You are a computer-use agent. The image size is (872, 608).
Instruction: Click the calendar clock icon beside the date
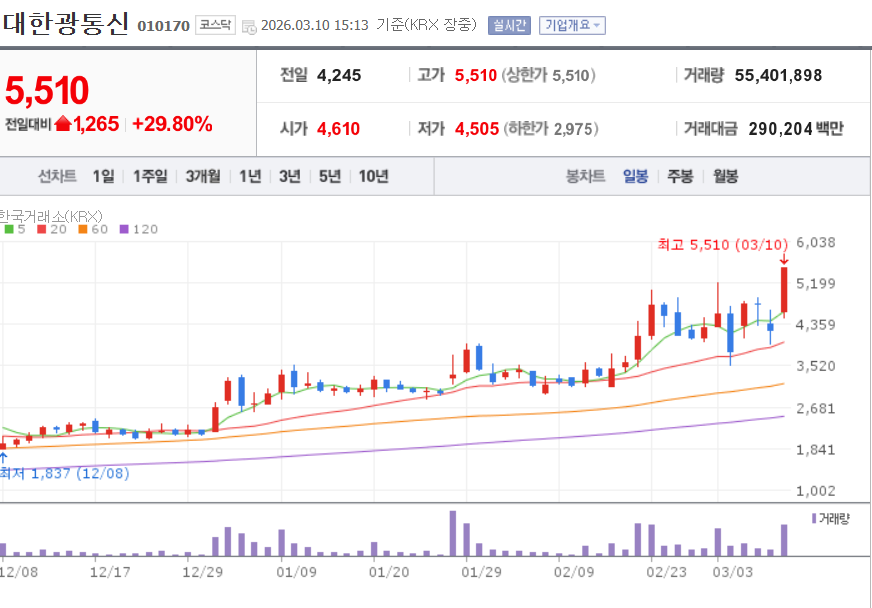(249, 26)
